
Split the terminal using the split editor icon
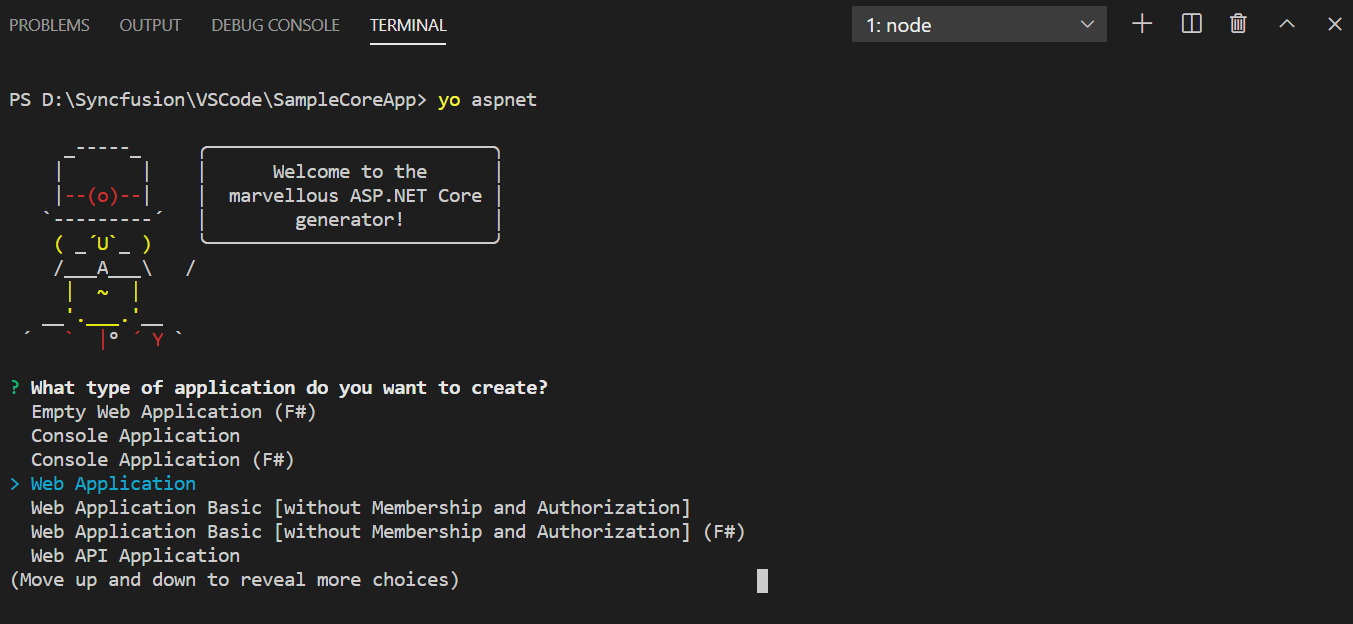point(1190,23)
